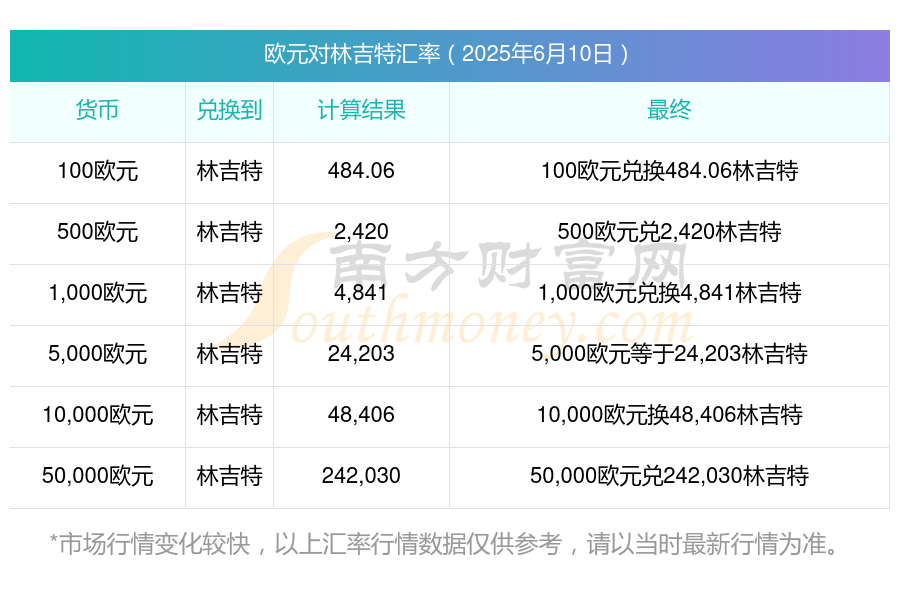The width and height of the screenshot is (900, 600).
Task: Click the 4,841 result value
Action: (x=361, y=293)
